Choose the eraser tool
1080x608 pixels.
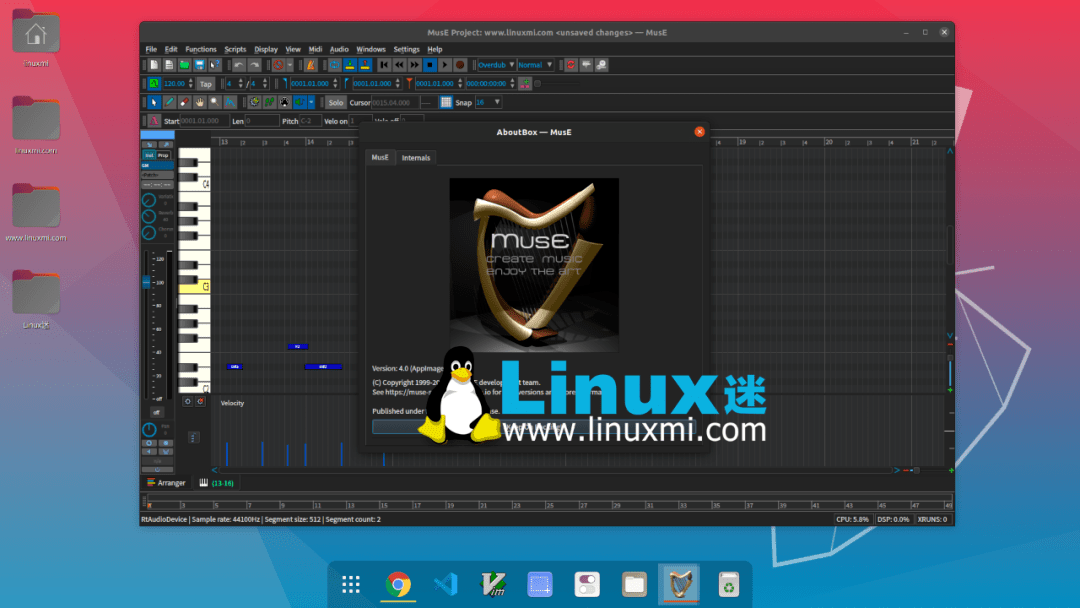tap(184, 102)
